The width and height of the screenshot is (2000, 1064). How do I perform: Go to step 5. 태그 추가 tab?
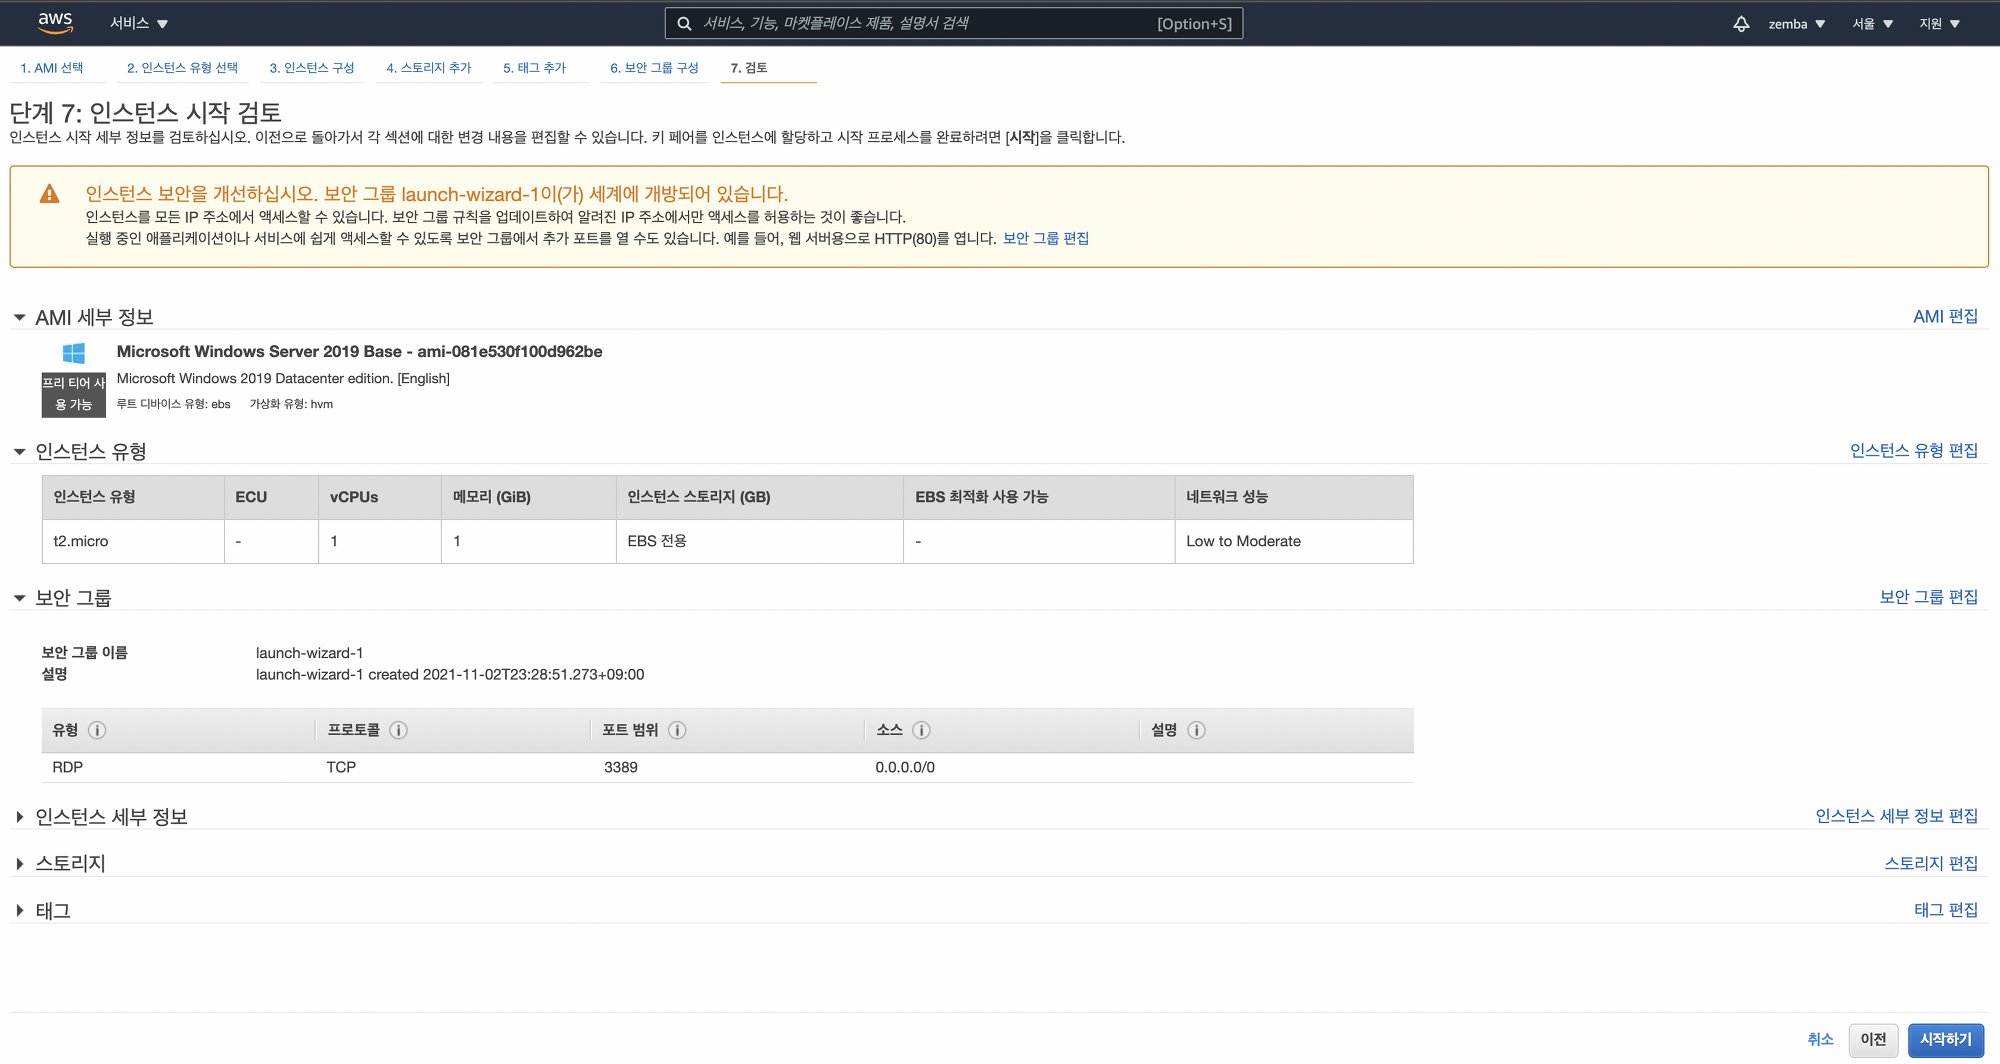(x=535, y=68)
